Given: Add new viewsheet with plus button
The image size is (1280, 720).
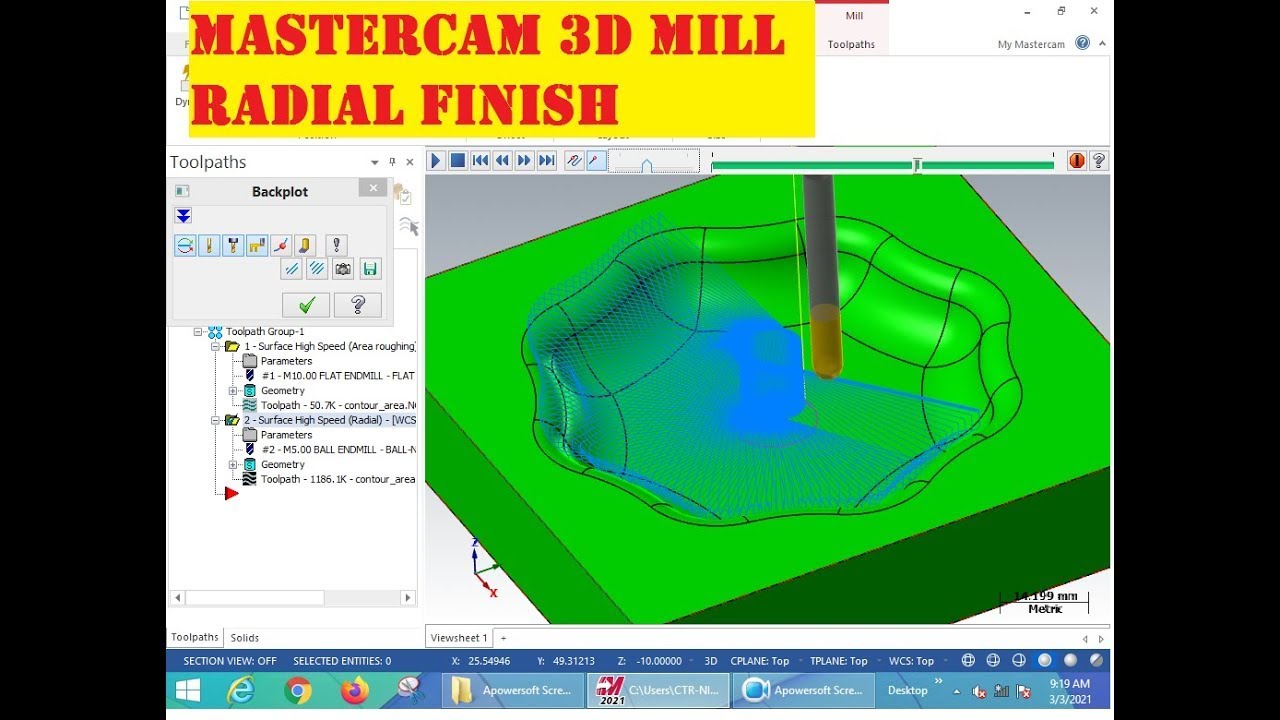Looking at the screenshot, I should click(504, 638).
